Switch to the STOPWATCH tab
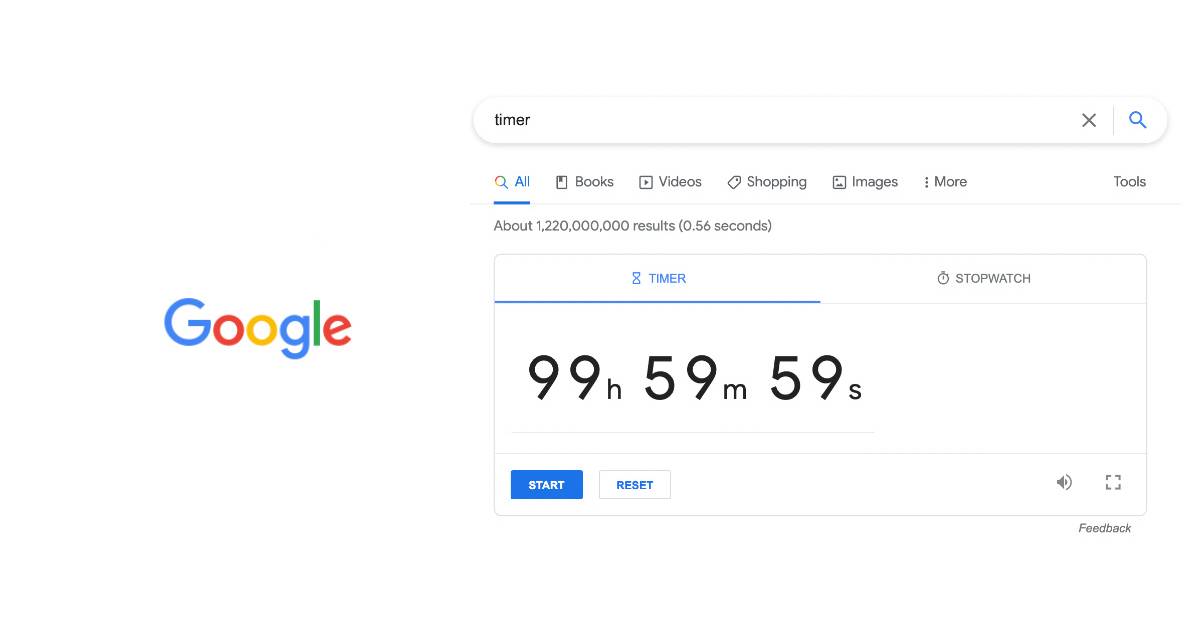This screenshot has width=1200, height=628. click(983, 279)
